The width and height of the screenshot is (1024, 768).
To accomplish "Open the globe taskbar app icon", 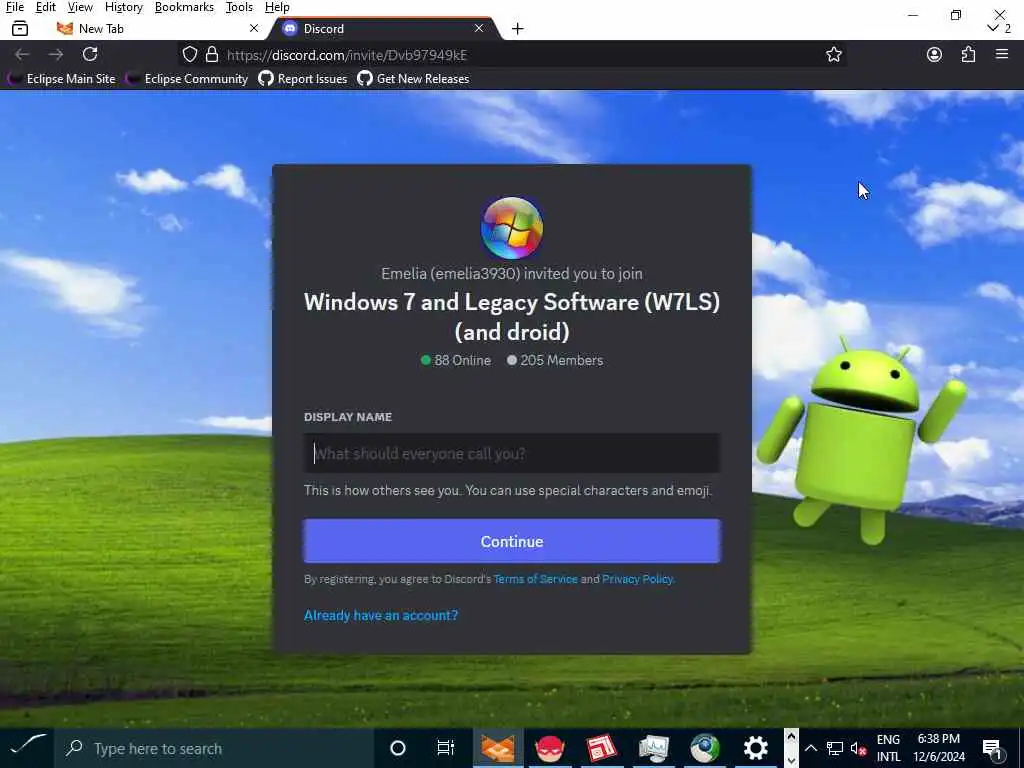I will pyautogui.click(x=705, y=748).
